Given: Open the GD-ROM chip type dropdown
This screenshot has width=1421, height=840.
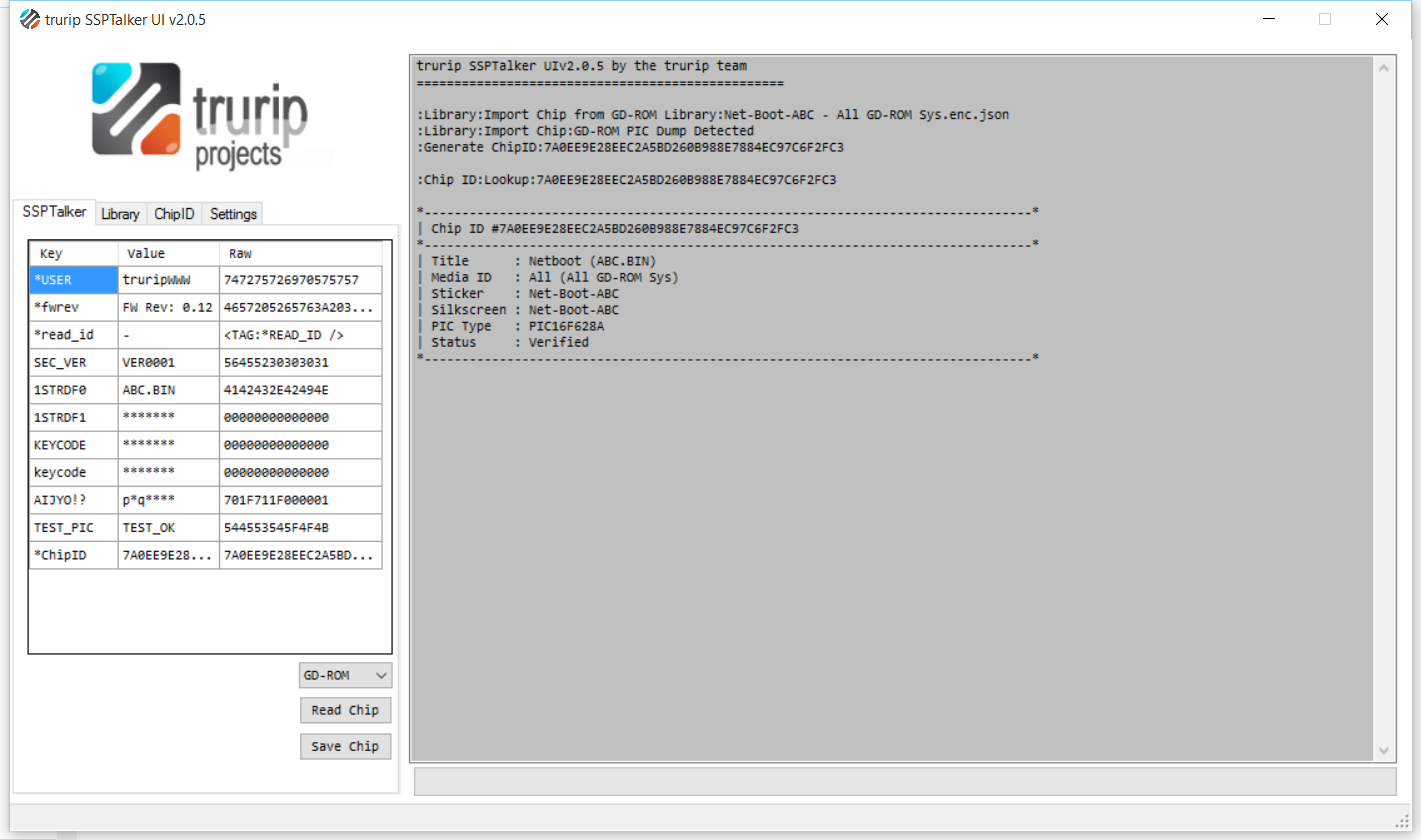Looking at the screenshot, I should [x=345, y=676].
